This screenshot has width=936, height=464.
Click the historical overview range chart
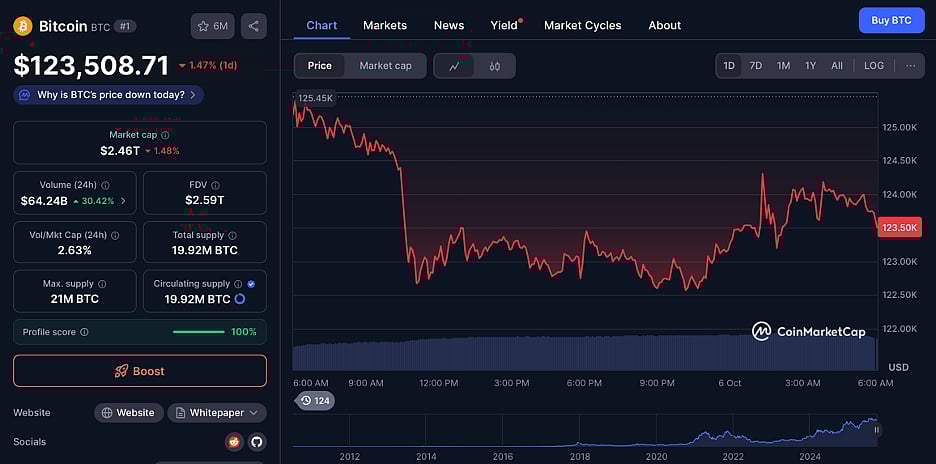click(x=585, y=431)
